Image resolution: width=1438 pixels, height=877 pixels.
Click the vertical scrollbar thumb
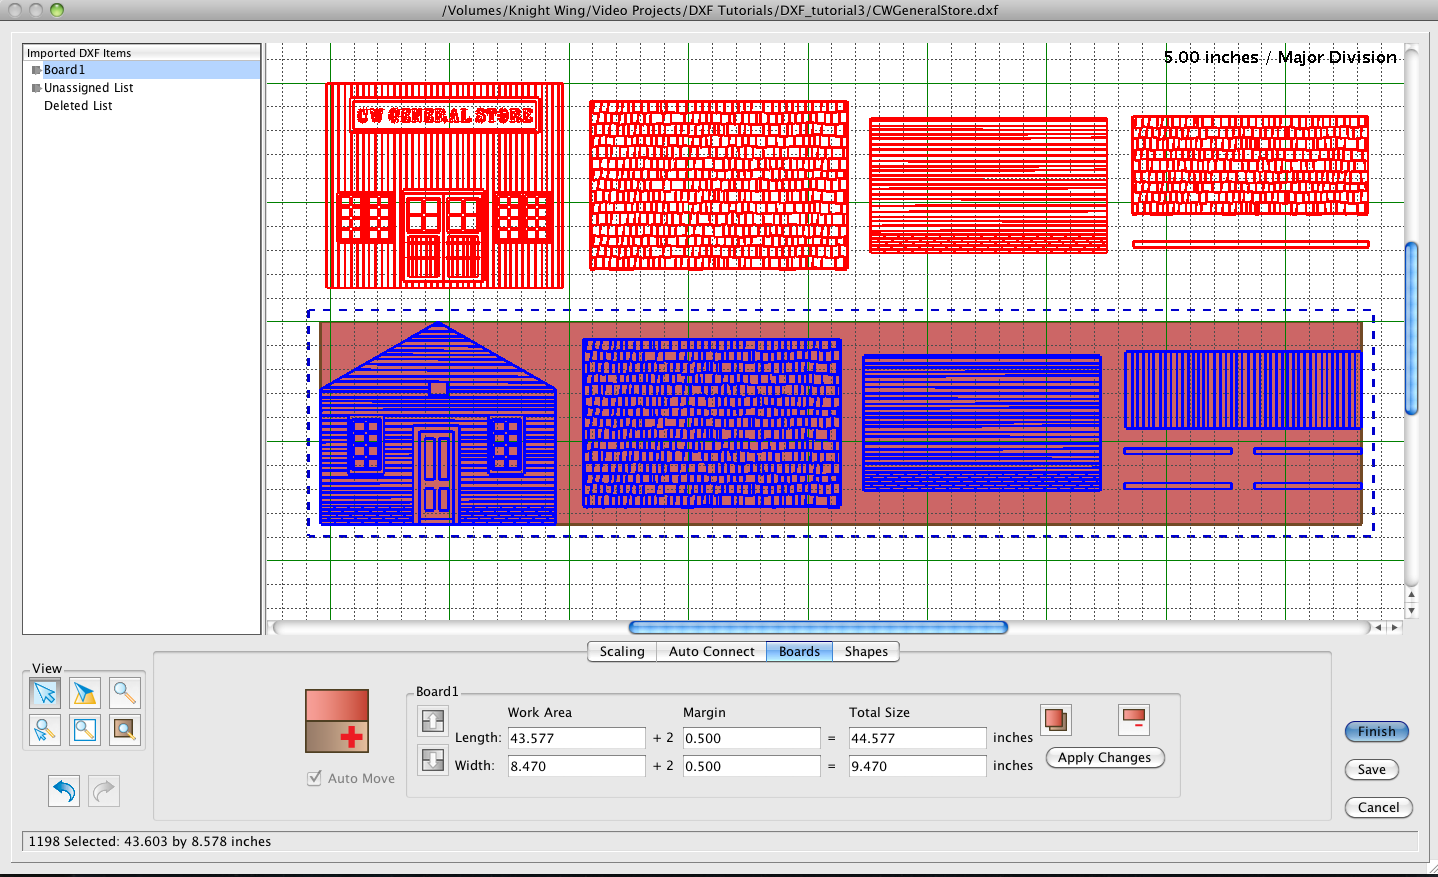click(x=1412, y=328)
